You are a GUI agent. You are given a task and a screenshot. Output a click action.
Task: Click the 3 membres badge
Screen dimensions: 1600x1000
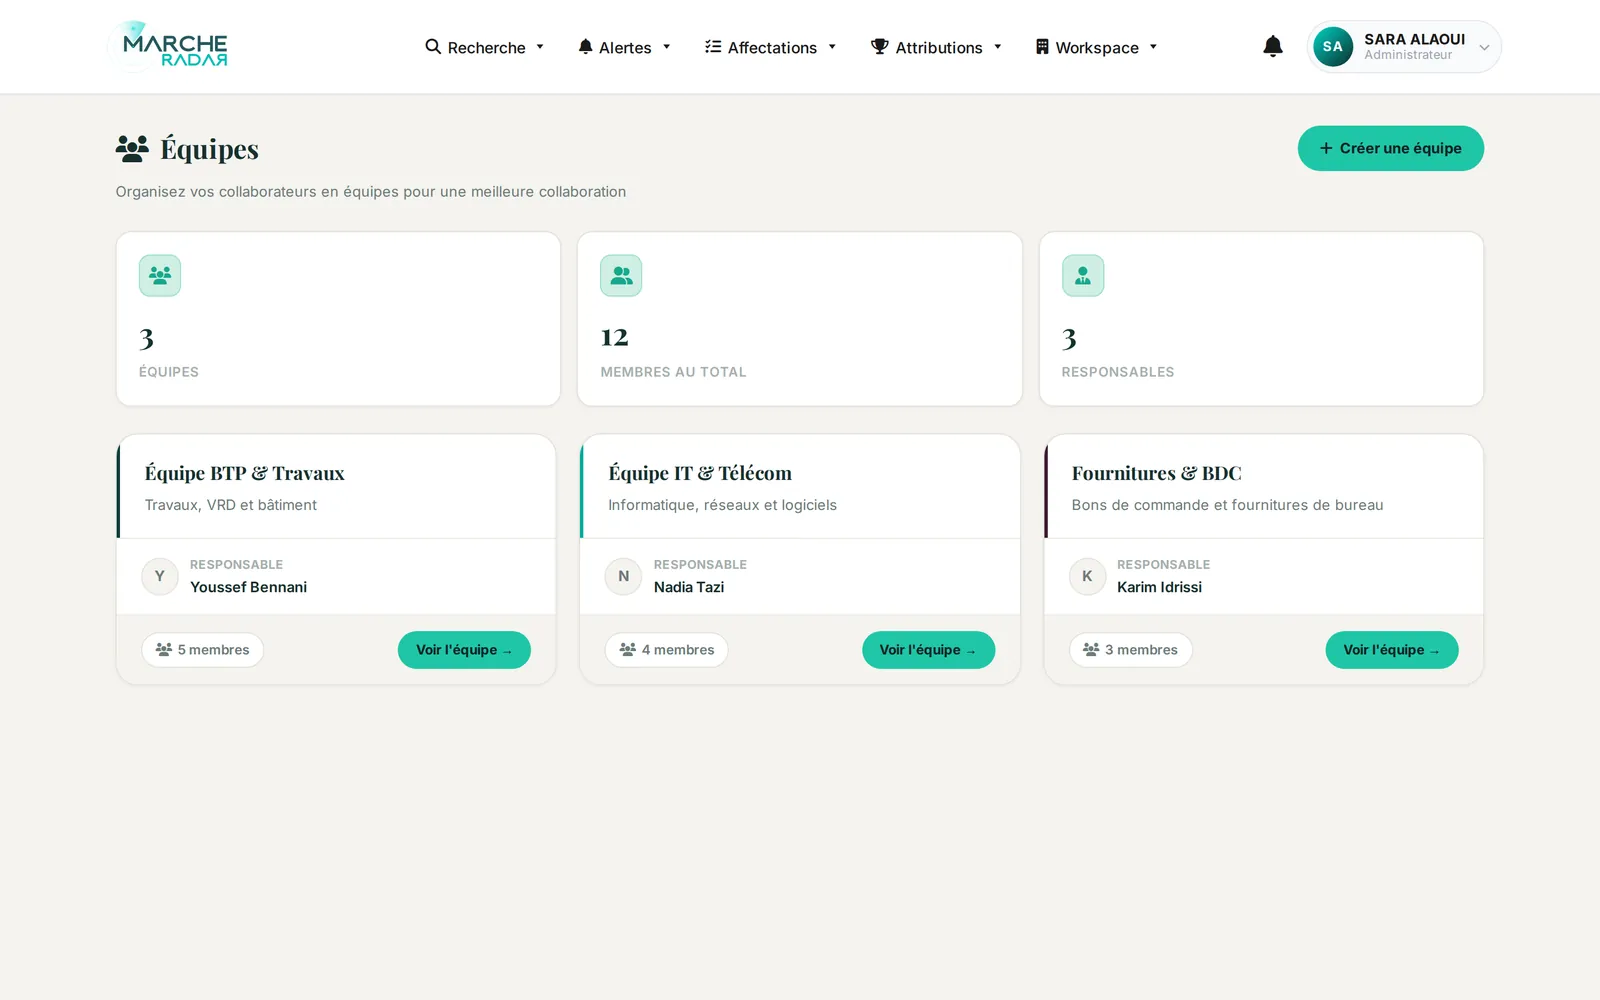1131,650
